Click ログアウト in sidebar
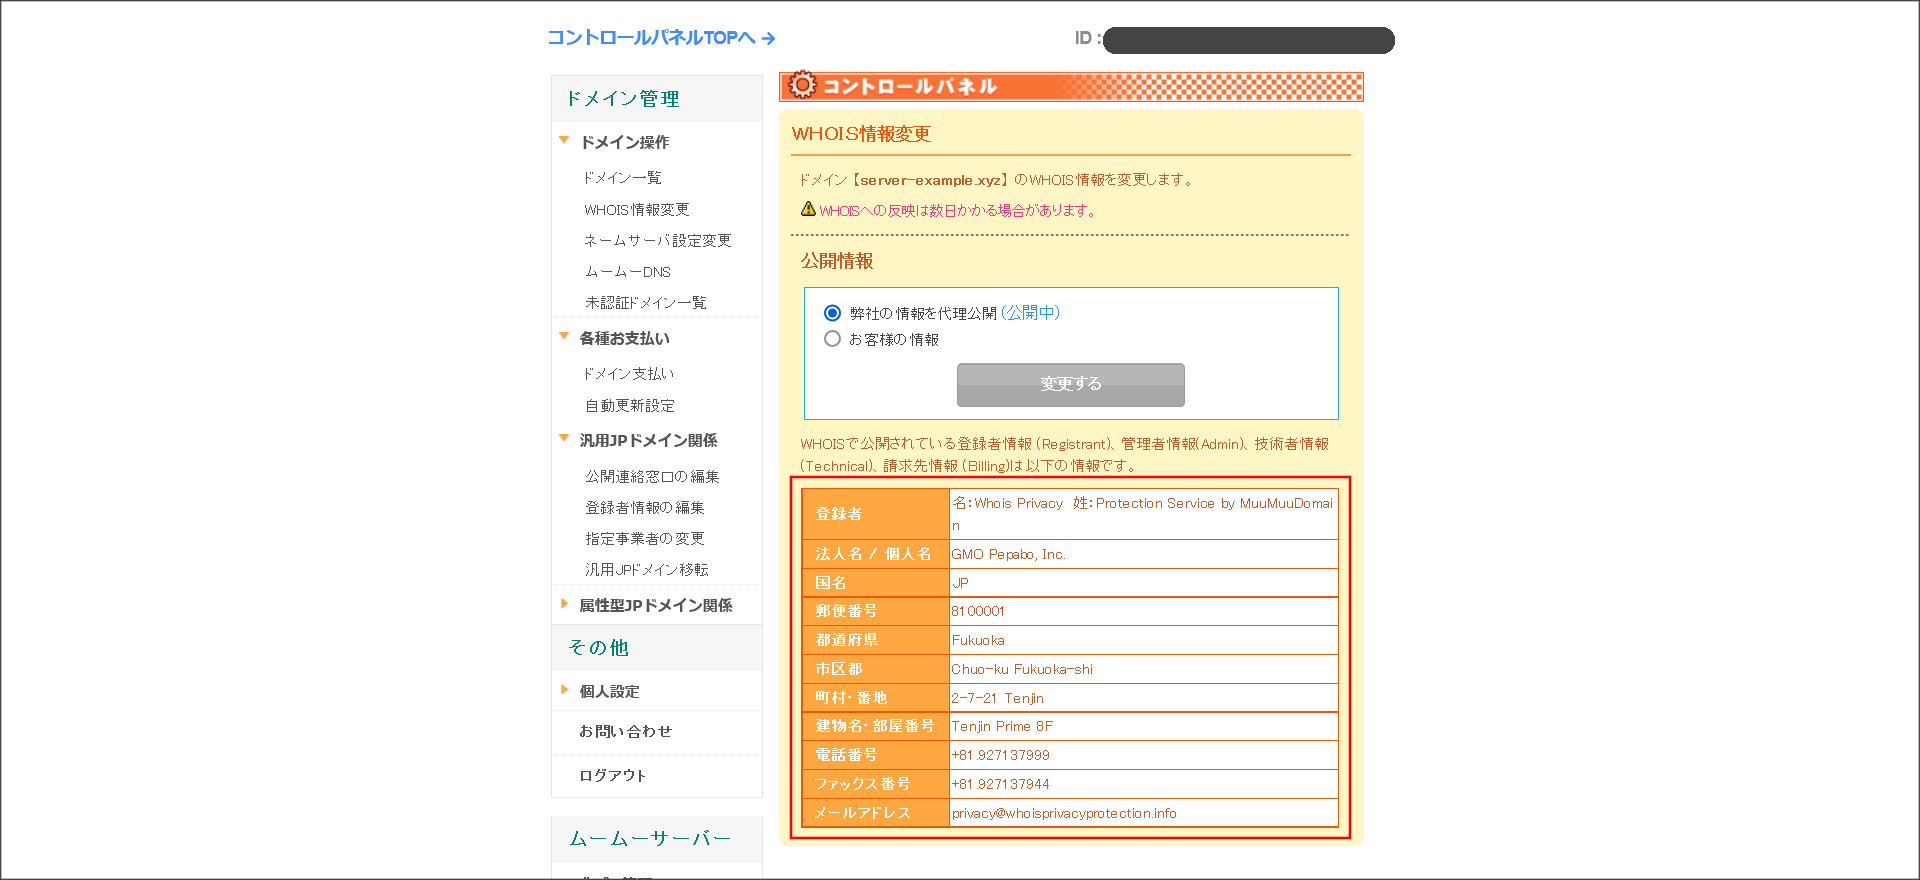 coord(612,775)
